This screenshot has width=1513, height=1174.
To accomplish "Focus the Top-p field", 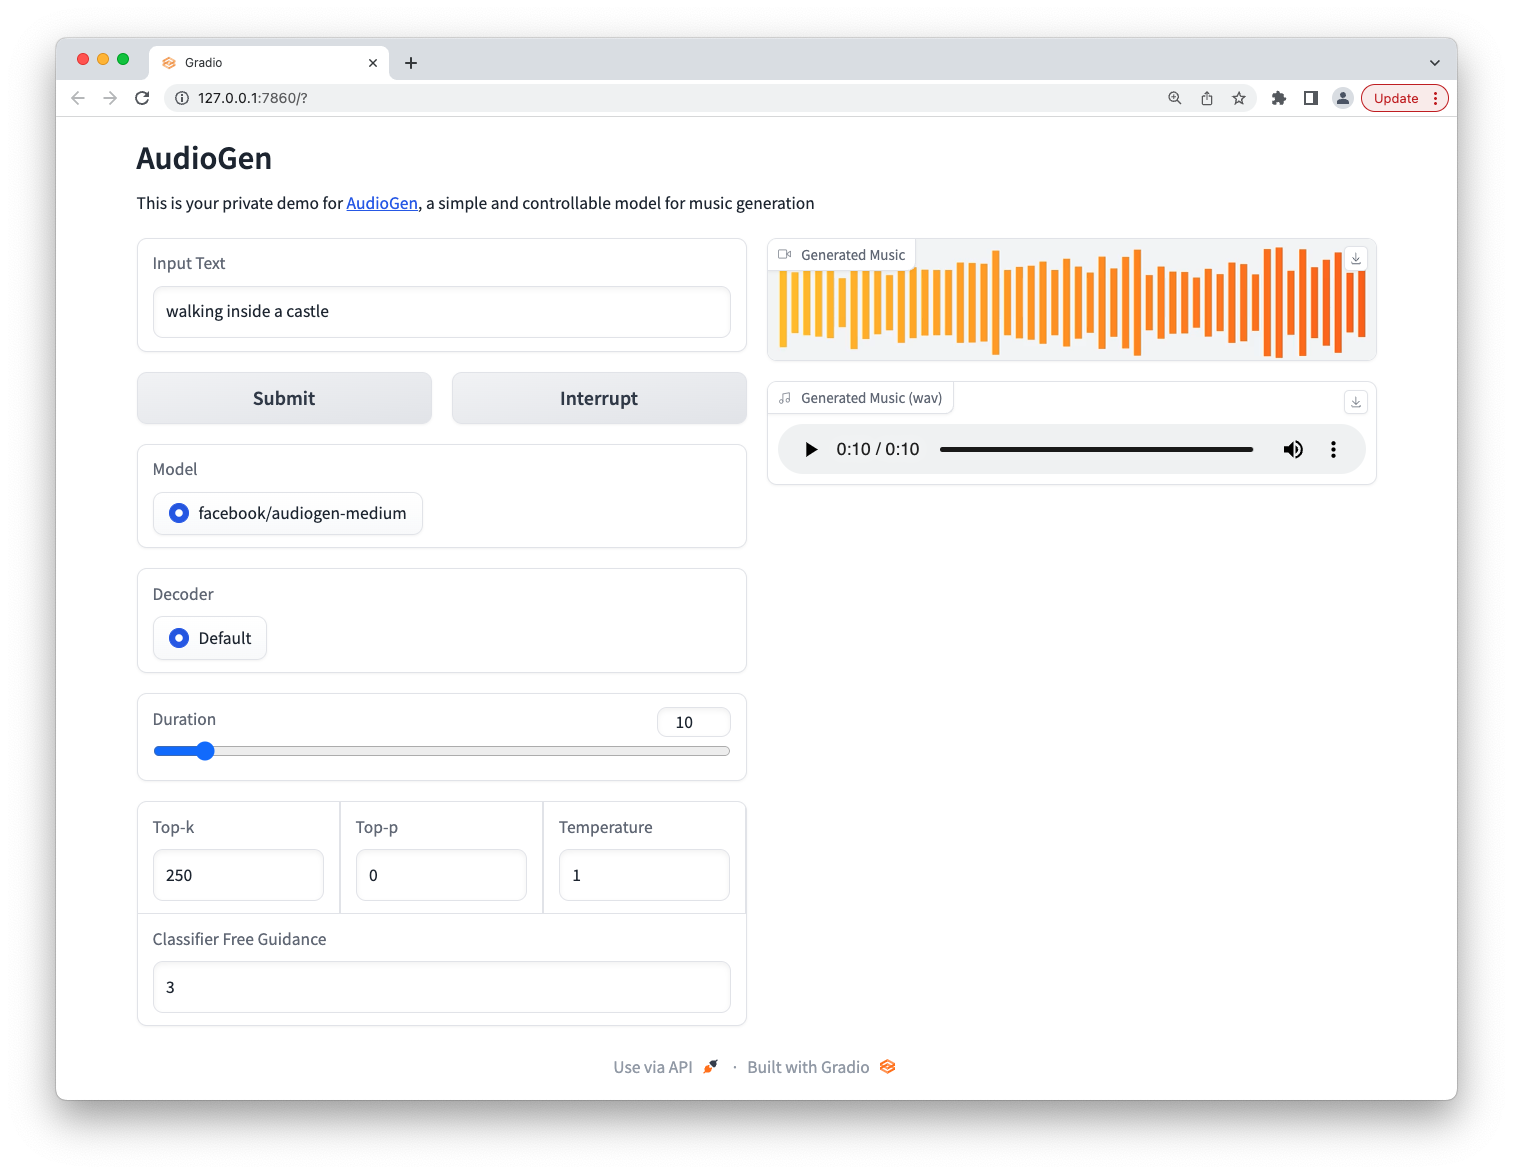I will [x=441, y=875].
